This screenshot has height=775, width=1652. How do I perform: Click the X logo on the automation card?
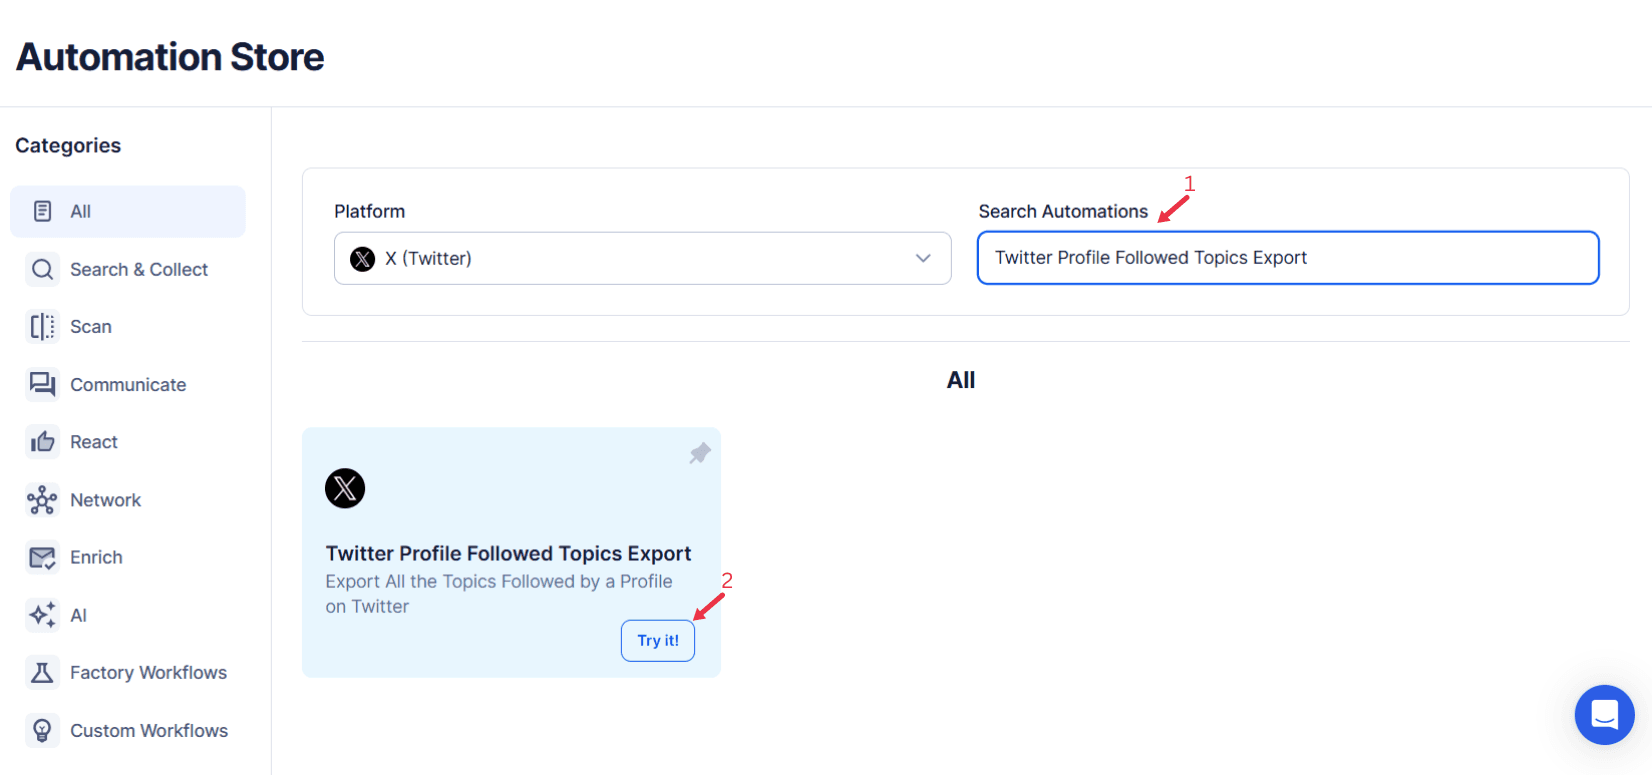pyautogui.click(x=345, y=488)
